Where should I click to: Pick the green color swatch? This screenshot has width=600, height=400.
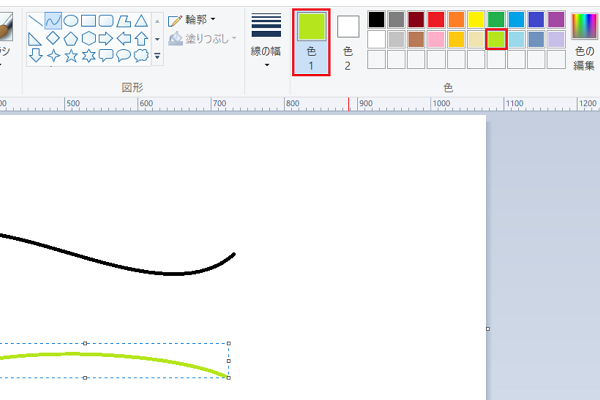[496, 20]
